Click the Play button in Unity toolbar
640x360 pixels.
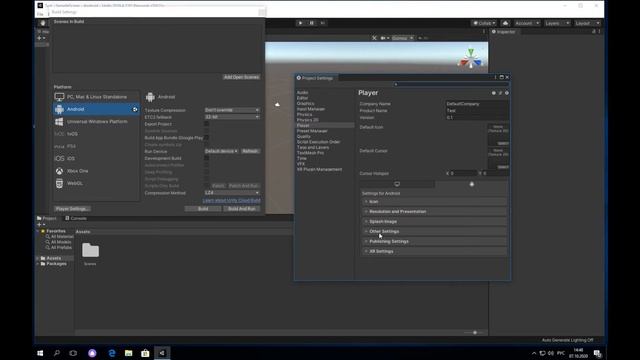pyautogui.click(x=300, y=23)
